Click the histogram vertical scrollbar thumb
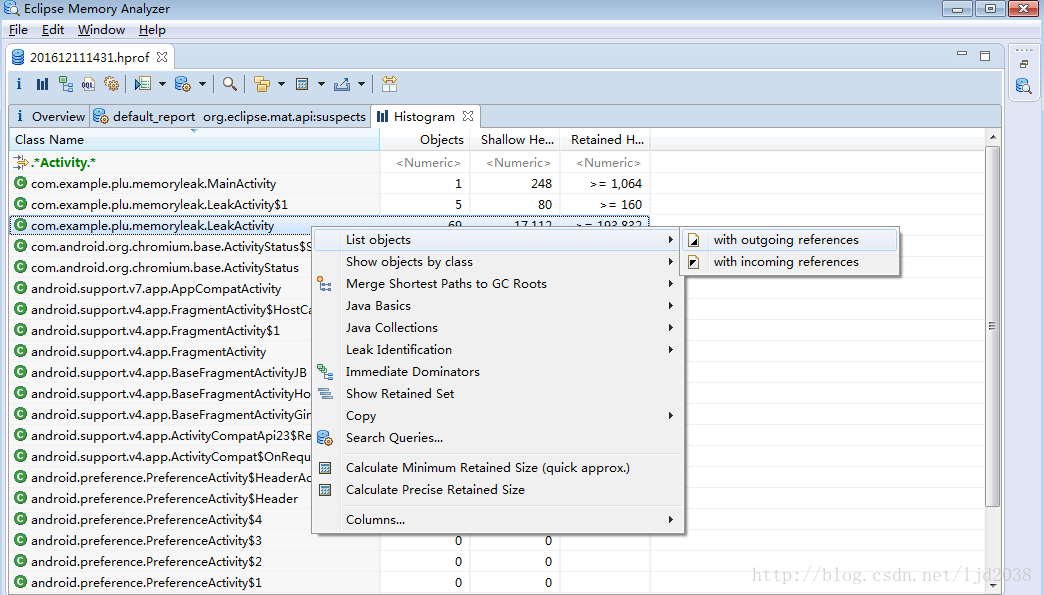The width and height of the screenshot is (1044, 595). coord(992,326)
